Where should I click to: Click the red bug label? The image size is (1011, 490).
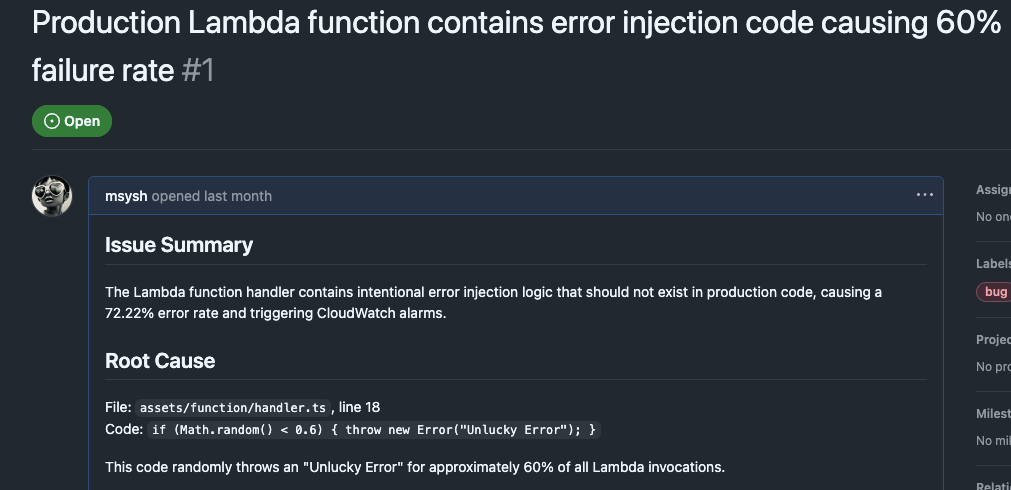tap(994, 292)
